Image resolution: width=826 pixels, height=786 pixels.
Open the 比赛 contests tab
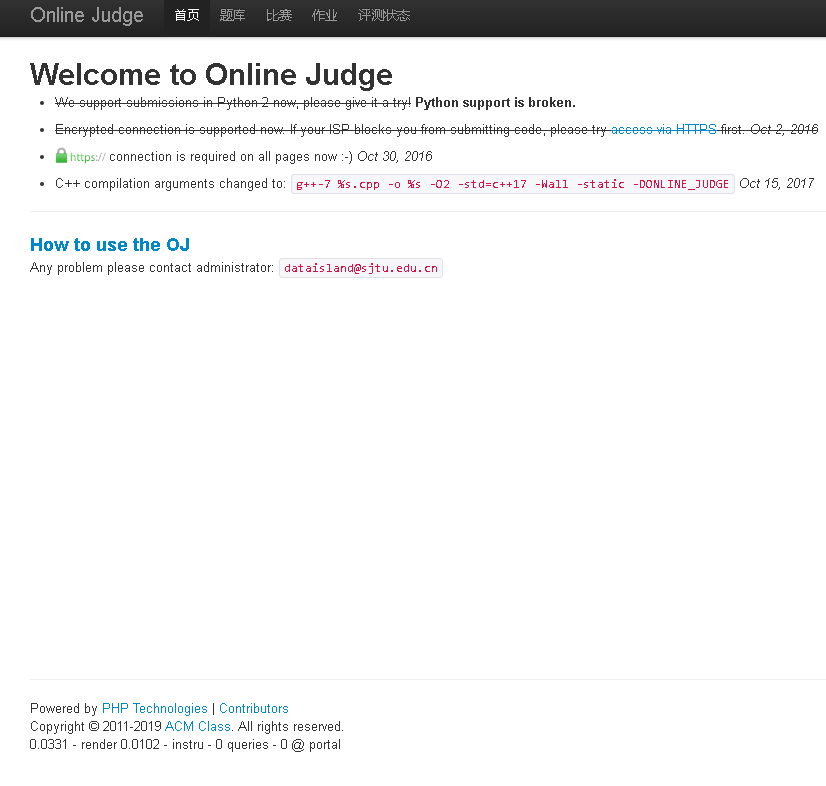[x=279, y=15]
